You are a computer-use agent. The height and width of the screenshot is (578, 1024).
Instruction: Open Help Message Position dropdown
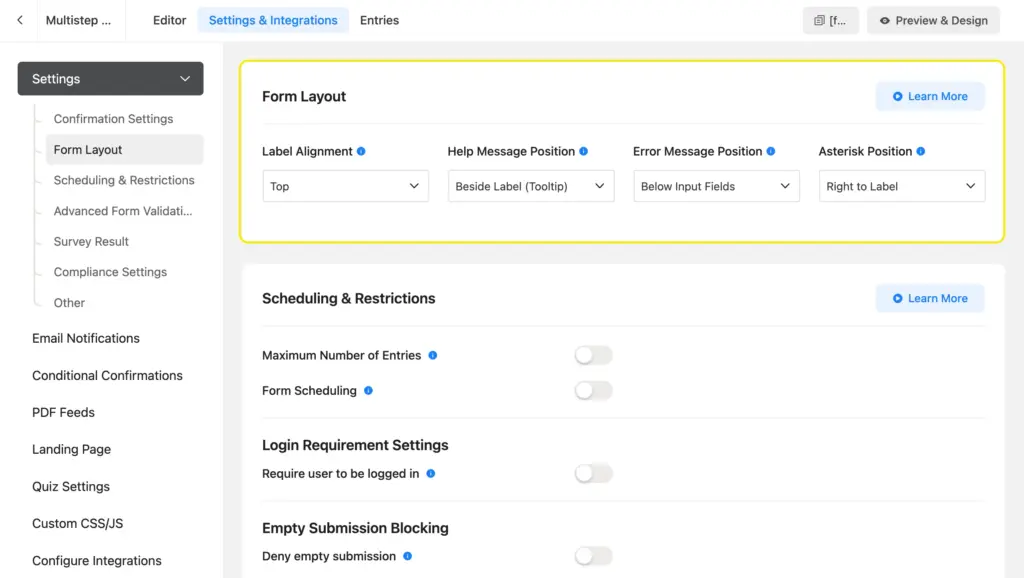click(x=530, y=187)
